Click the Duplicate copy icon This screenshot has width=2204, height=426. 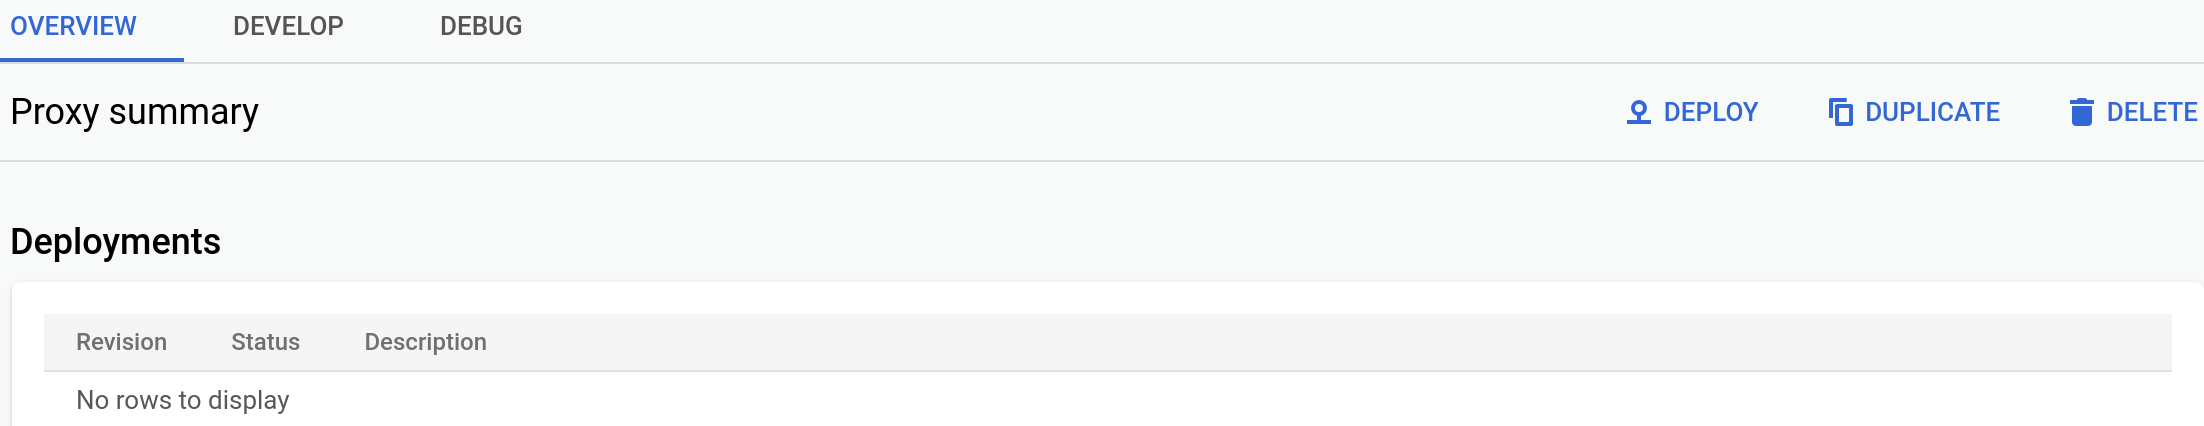point(1840,112)
